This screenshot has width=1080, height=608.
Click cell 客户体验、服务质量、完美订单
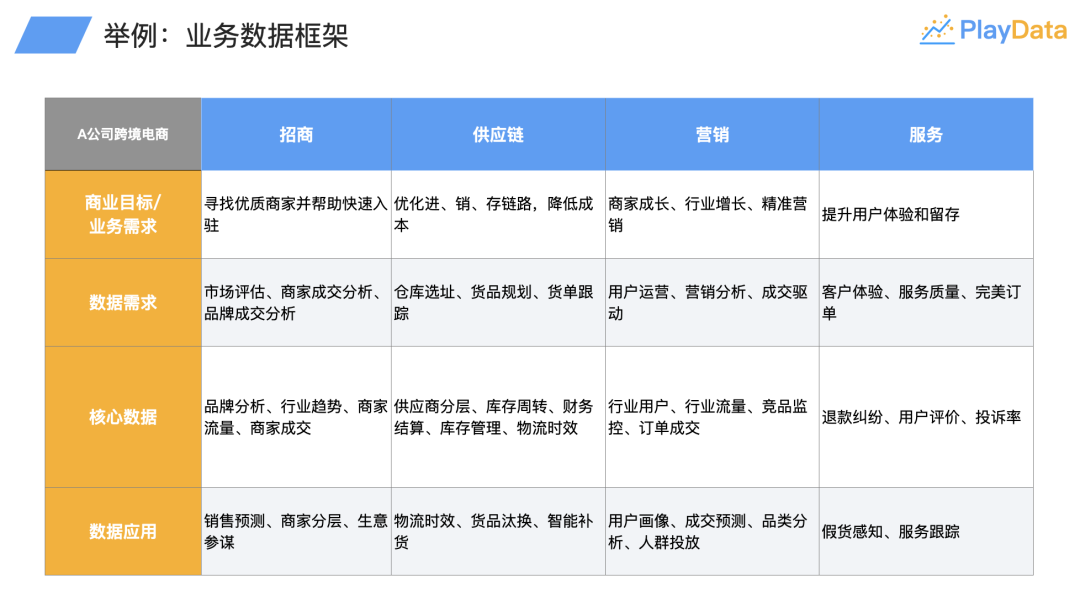point(926,302)
